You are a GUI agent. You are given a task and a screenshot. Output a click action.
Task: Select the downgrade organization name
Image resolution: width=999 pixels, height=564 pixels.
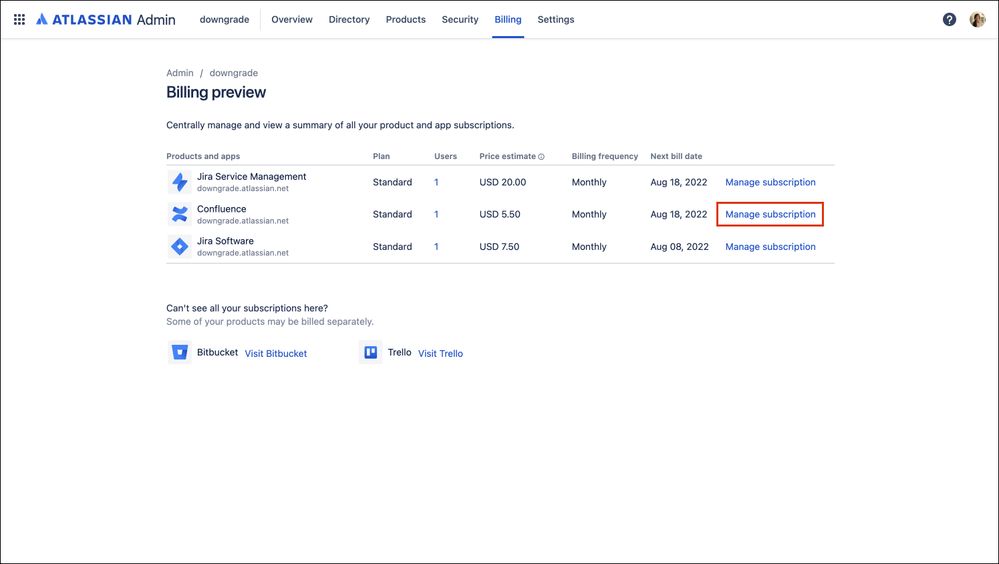coord(224,20)
